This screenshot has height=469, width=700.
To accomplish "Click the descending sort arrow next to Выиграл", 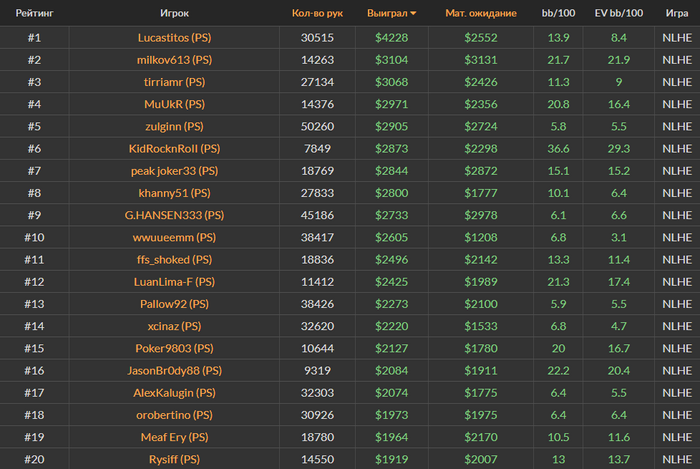I will click(414, 14).
